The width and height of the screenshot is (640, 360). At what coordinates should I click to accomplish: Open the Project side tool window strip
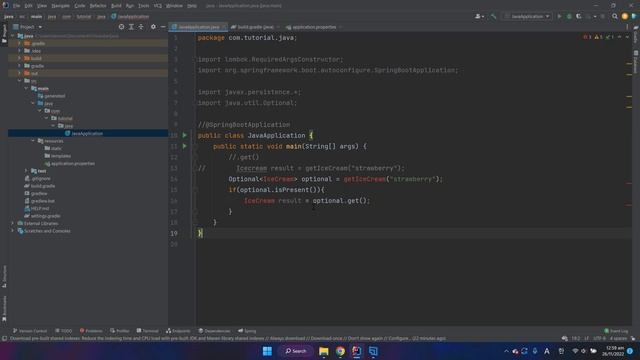(4, 33)
